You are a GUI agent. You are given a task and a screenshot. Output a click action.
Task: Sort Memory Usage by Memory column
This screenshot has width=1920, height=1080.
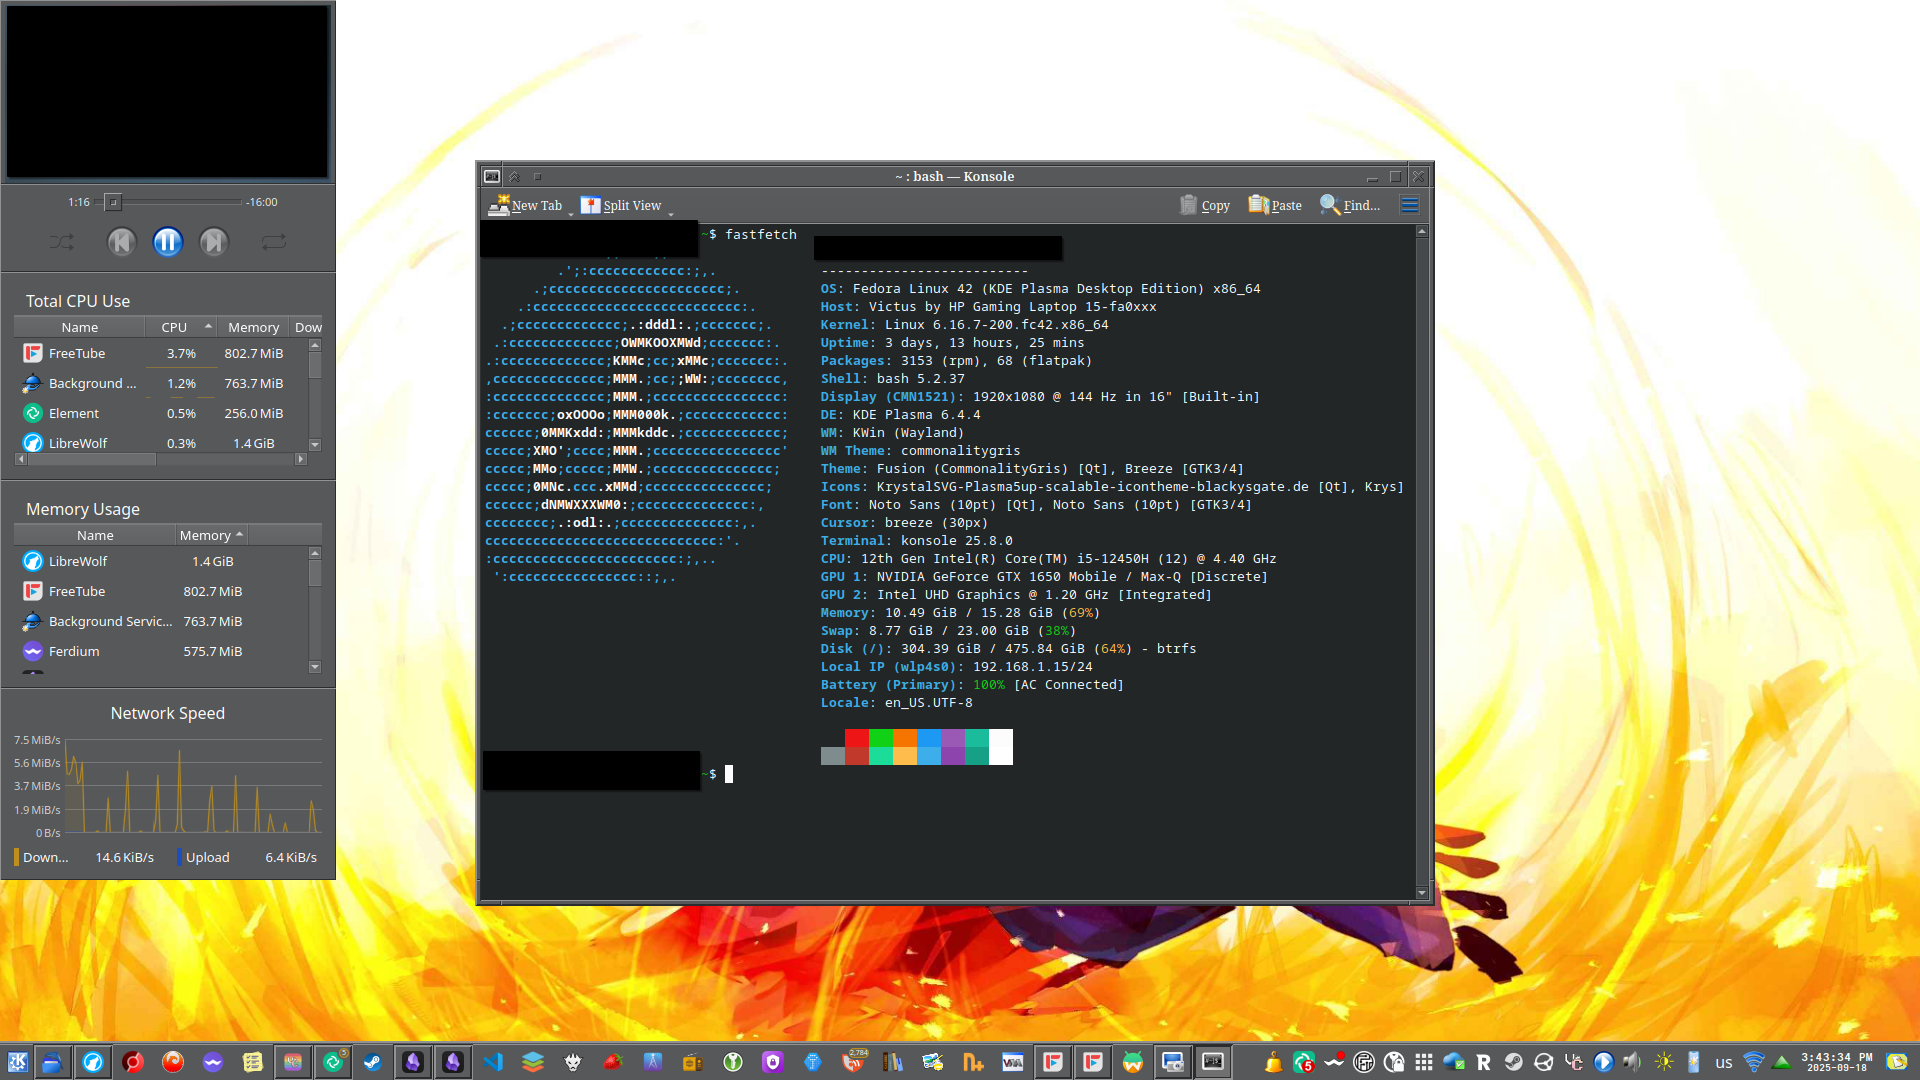212,535
